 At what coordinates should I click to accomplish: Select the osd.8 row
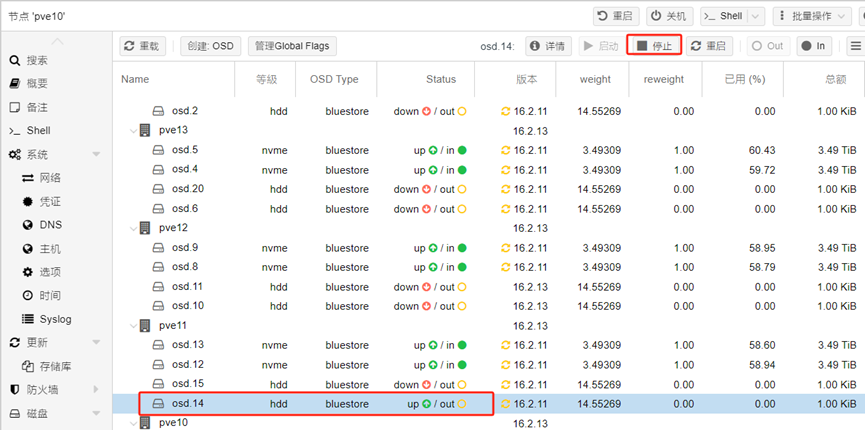tap(489, 267)
